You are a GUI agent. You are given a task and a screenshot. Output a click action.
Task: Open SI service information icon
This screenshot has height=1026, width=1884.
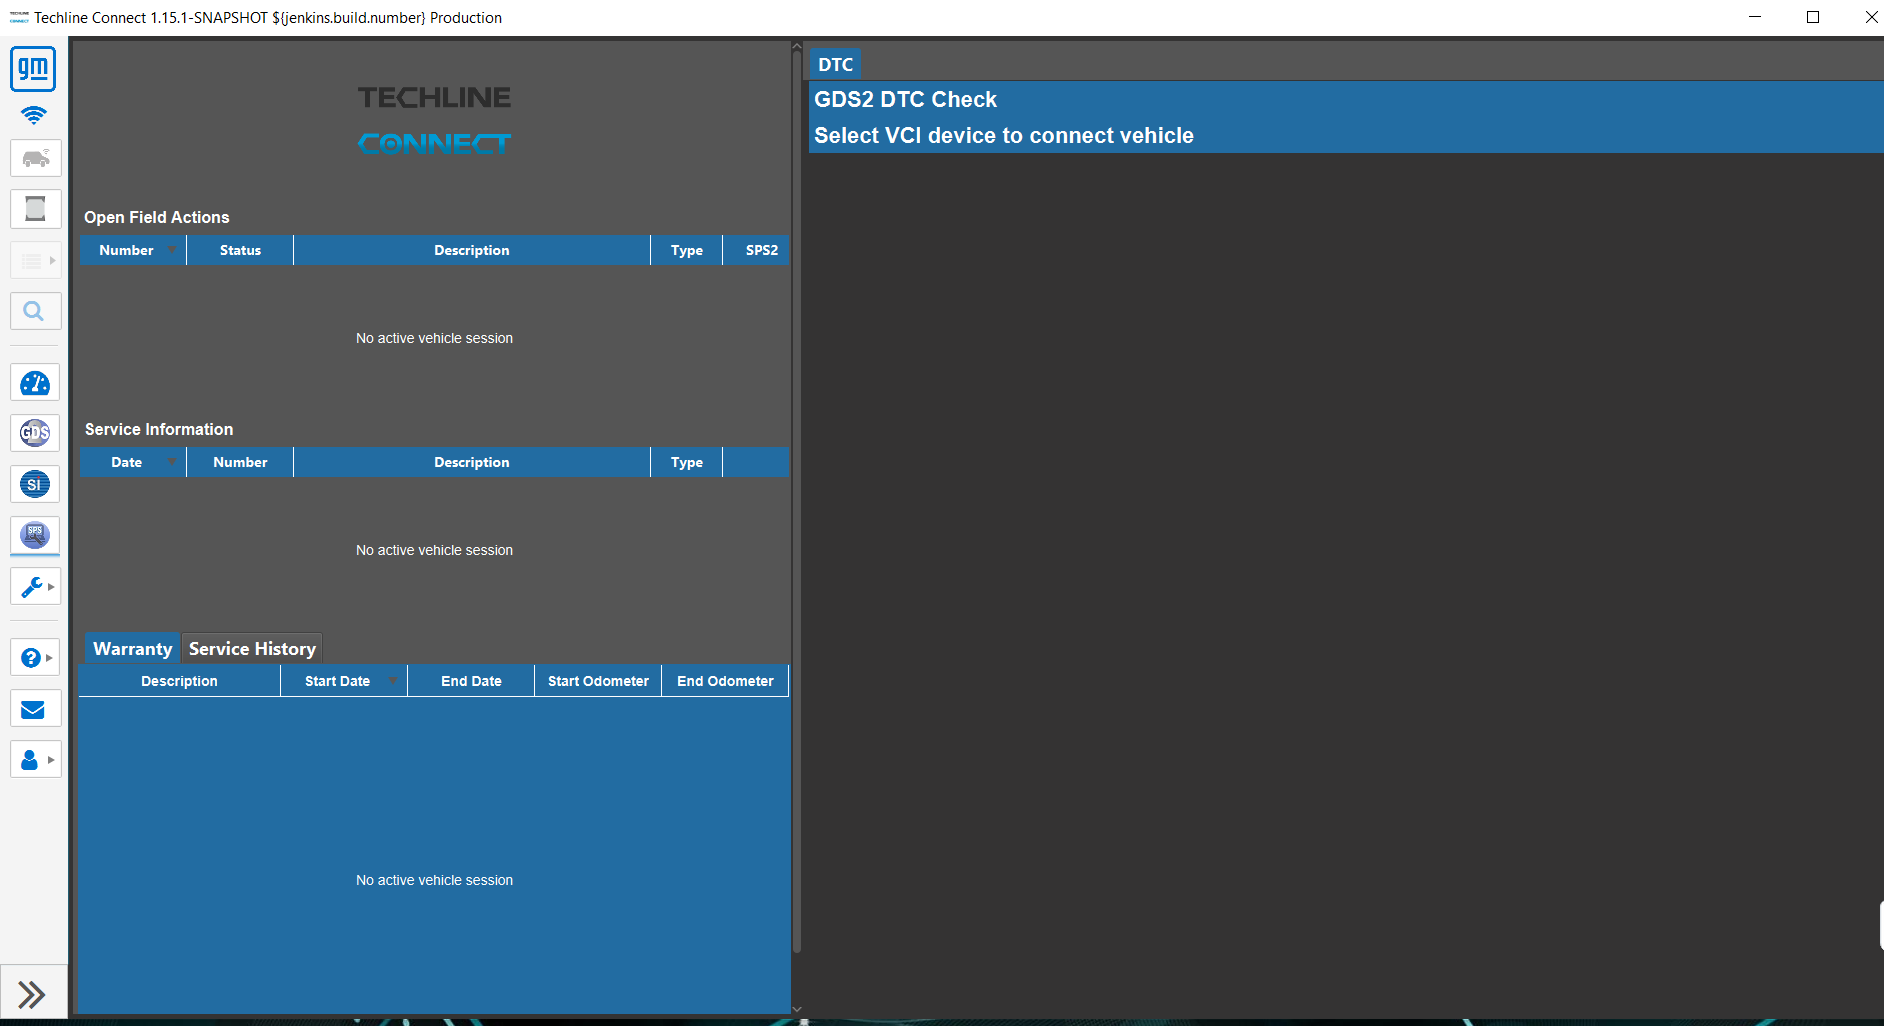(x=36, y=484)
